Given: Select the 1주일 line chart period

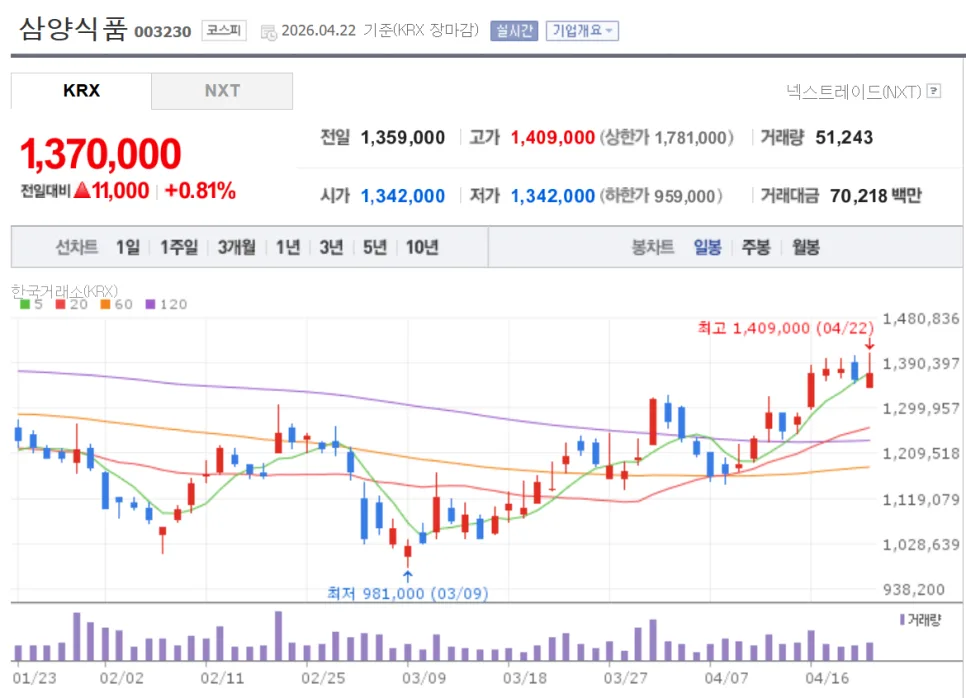Looking at the screenshot, I should pyautogui.click(x=179, y=248).
